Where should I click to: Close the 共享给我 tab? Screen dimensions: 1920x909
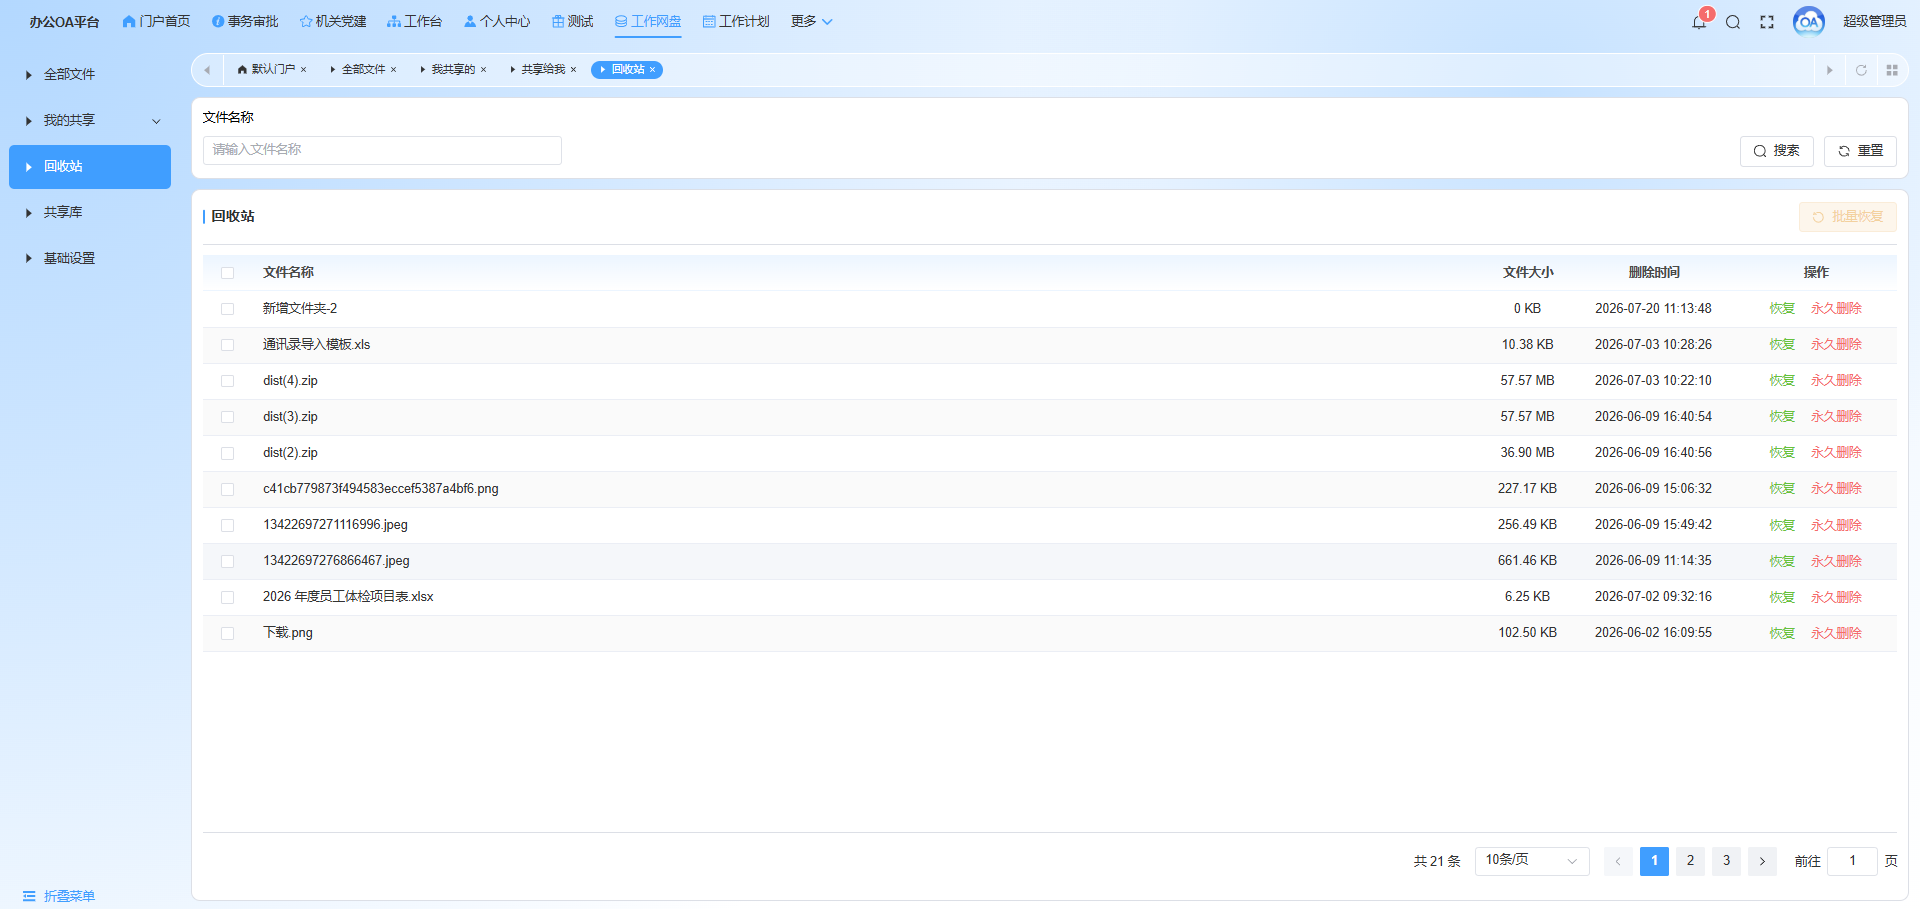(573, 70)
